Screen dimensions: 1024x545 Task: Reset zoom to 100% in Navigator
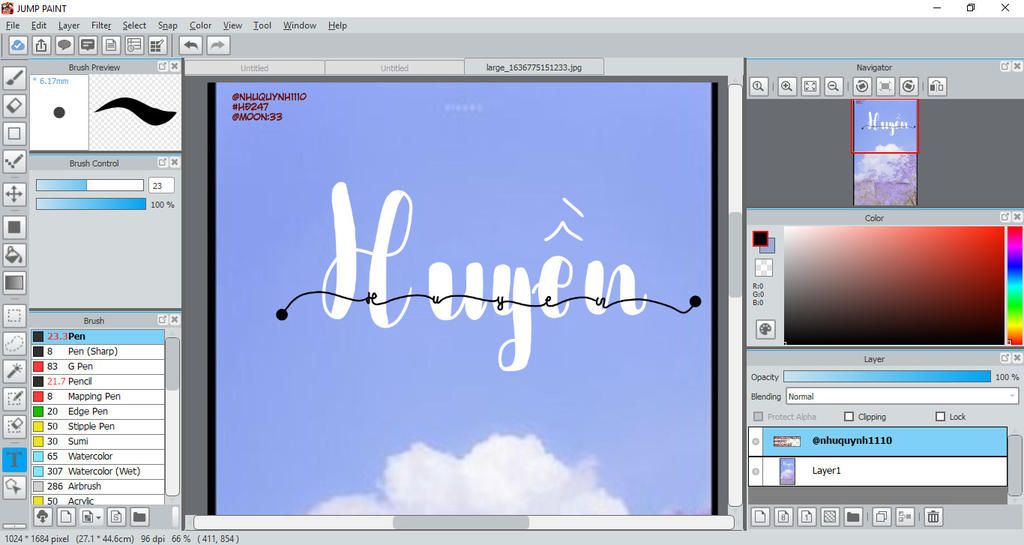click(x=758, y=86)
